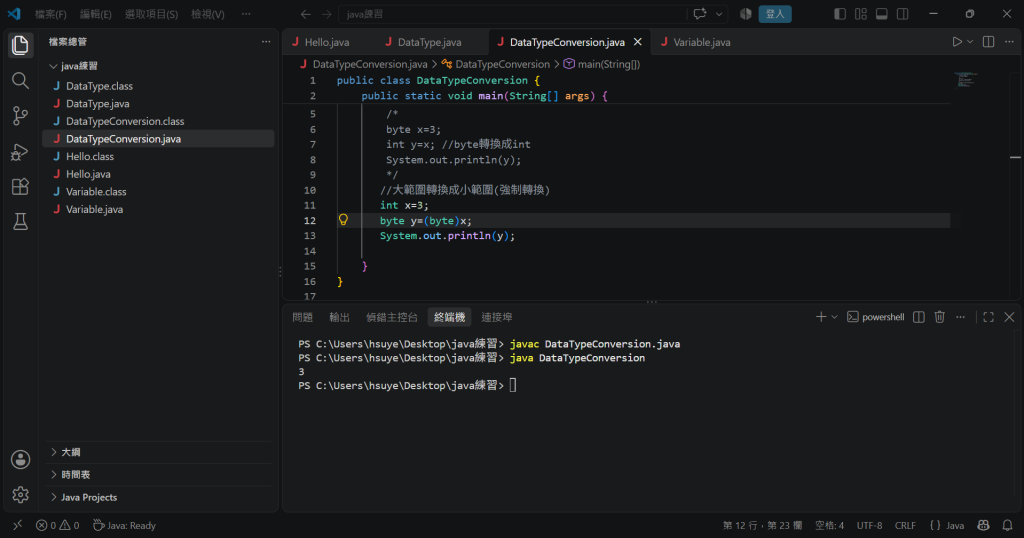Close the bottom terminal panel
Image resolution: width=1024 pixels, height=538 pixels.
click(x=1009, y=317)
